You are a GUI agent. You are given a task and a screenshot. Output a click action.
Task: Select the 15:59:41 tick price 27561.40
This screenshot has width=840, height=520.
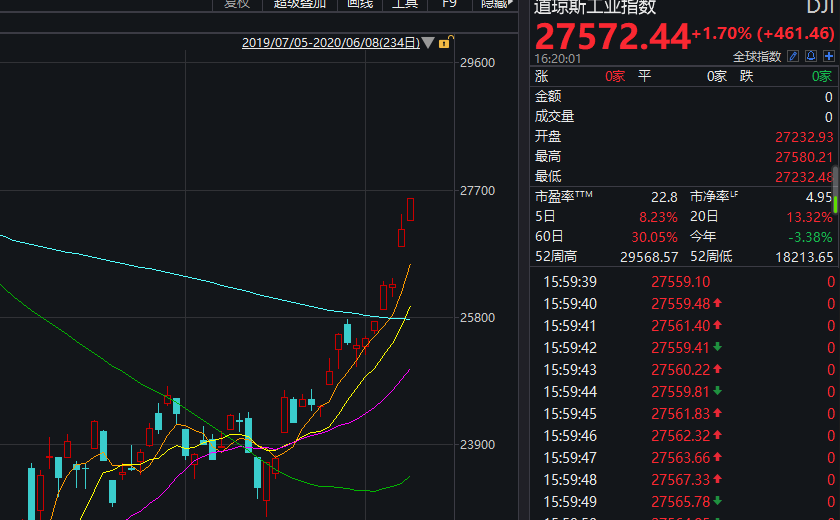coord(680,326)
